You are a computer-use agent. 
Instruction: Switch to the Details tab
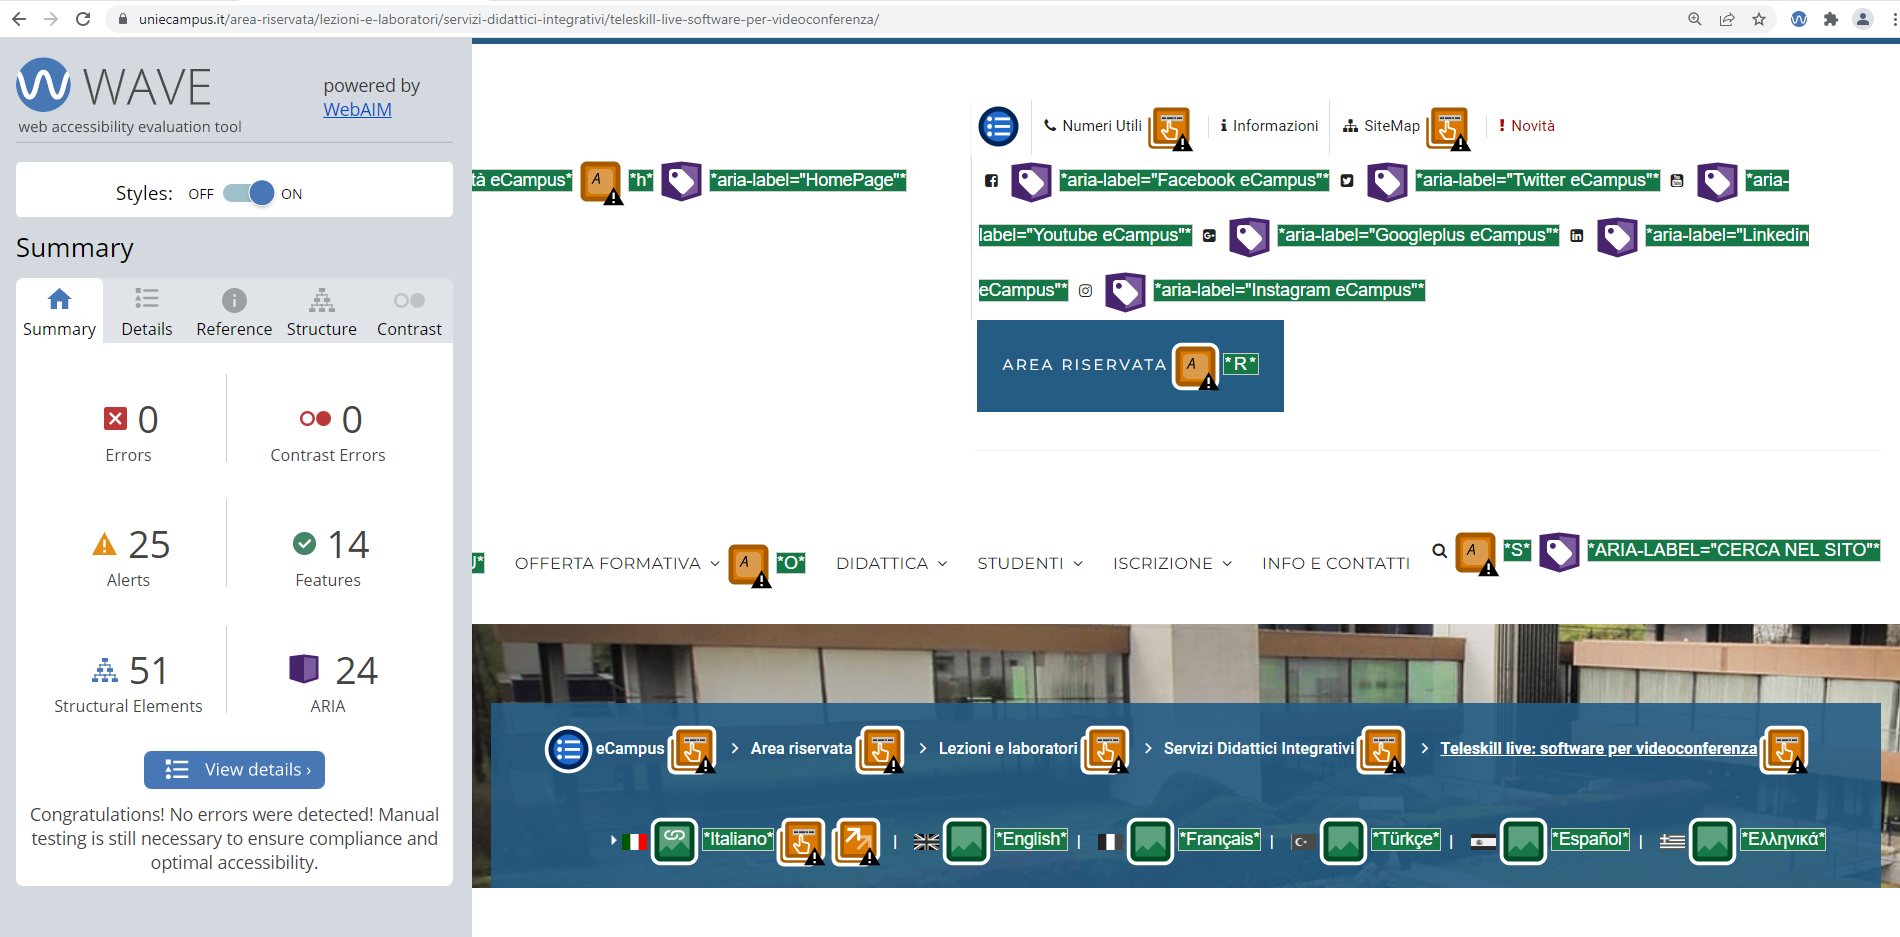[x=146, y=313]
